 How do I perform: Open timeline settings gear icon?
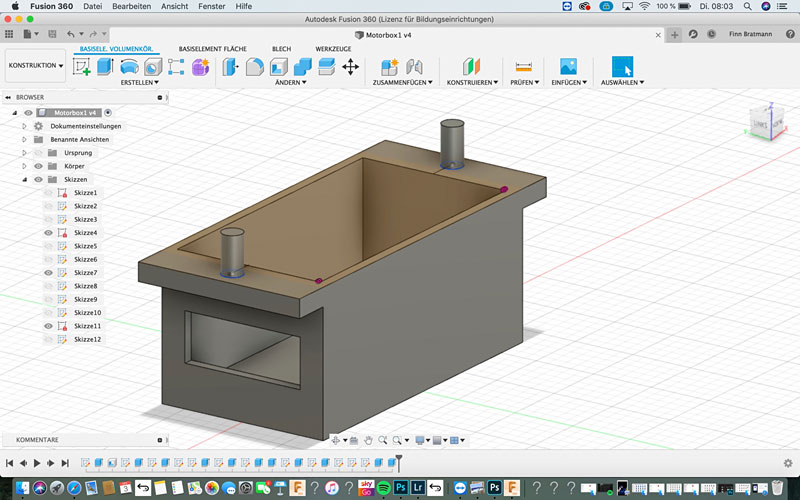coord(788,463)
